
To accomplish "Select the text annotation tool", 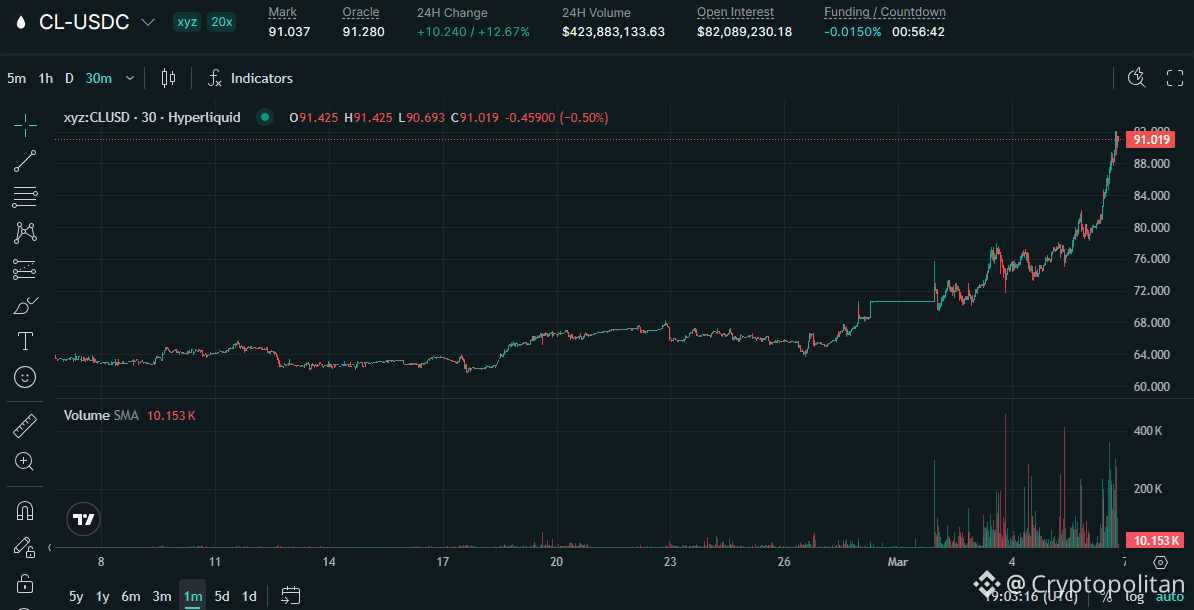I will (x=24, y=340).
